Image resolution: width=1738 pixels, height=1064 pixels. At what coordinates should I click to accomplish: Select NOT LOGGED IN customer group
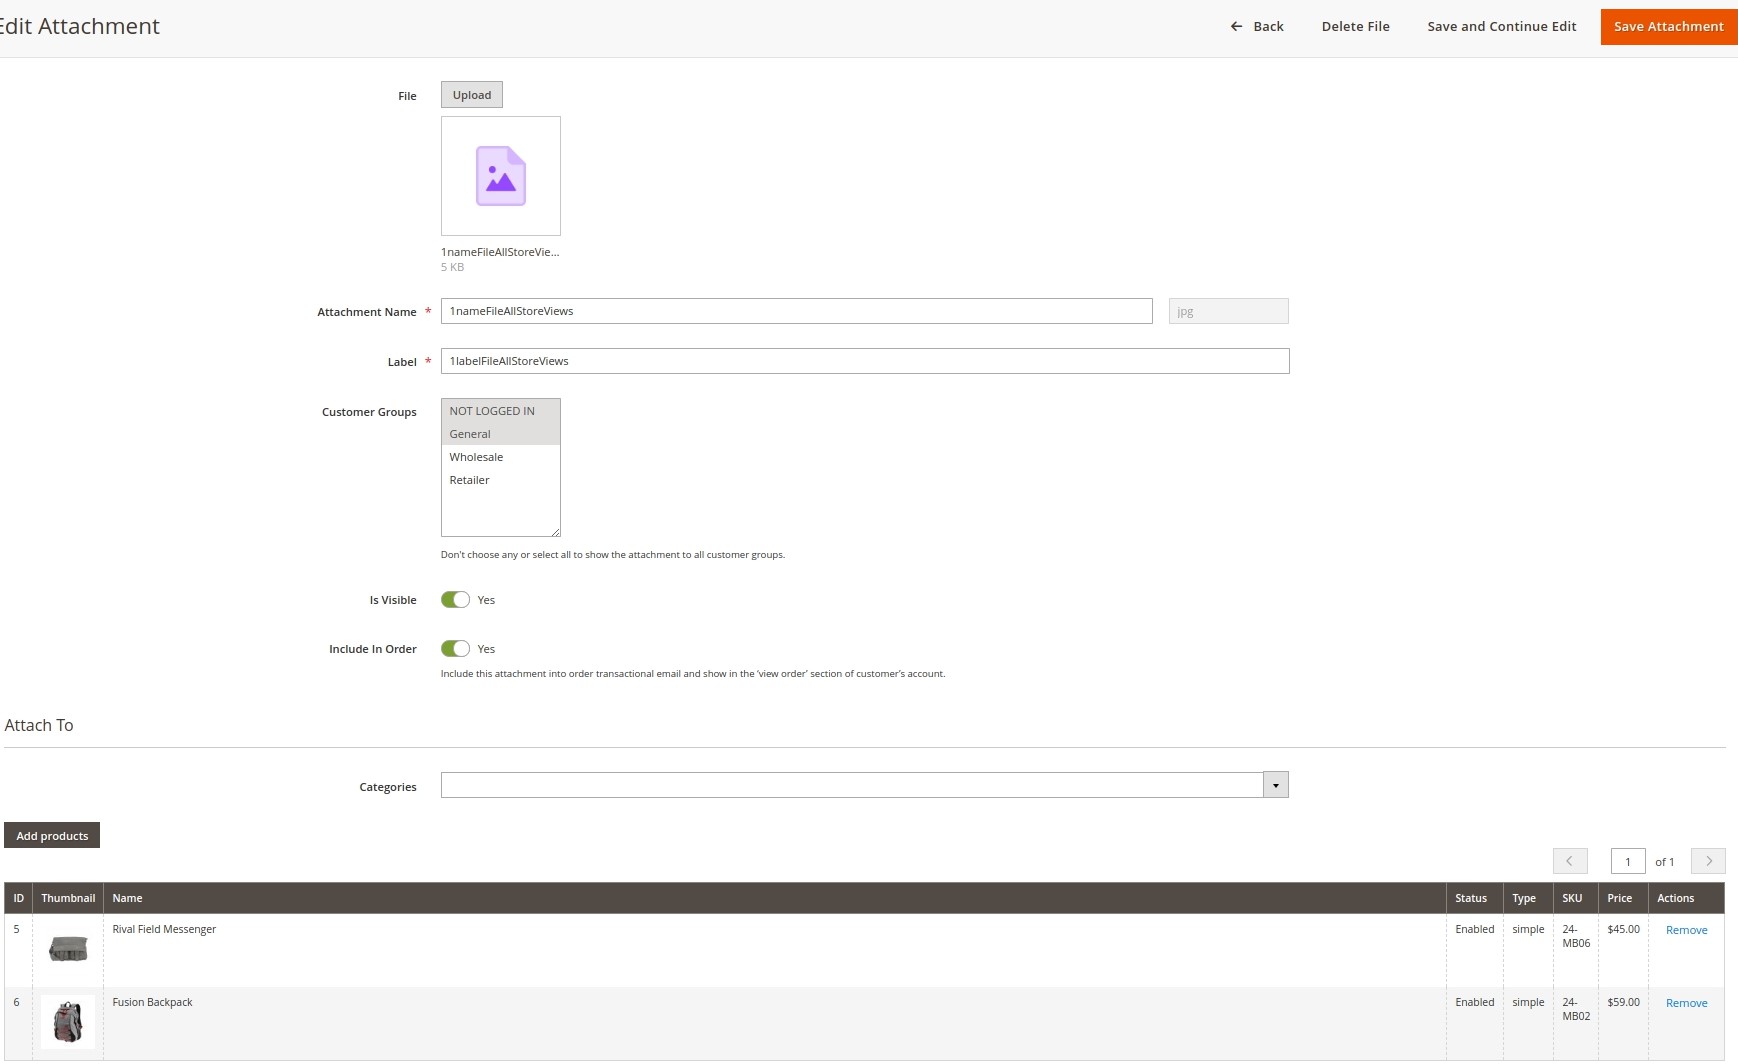492,411
